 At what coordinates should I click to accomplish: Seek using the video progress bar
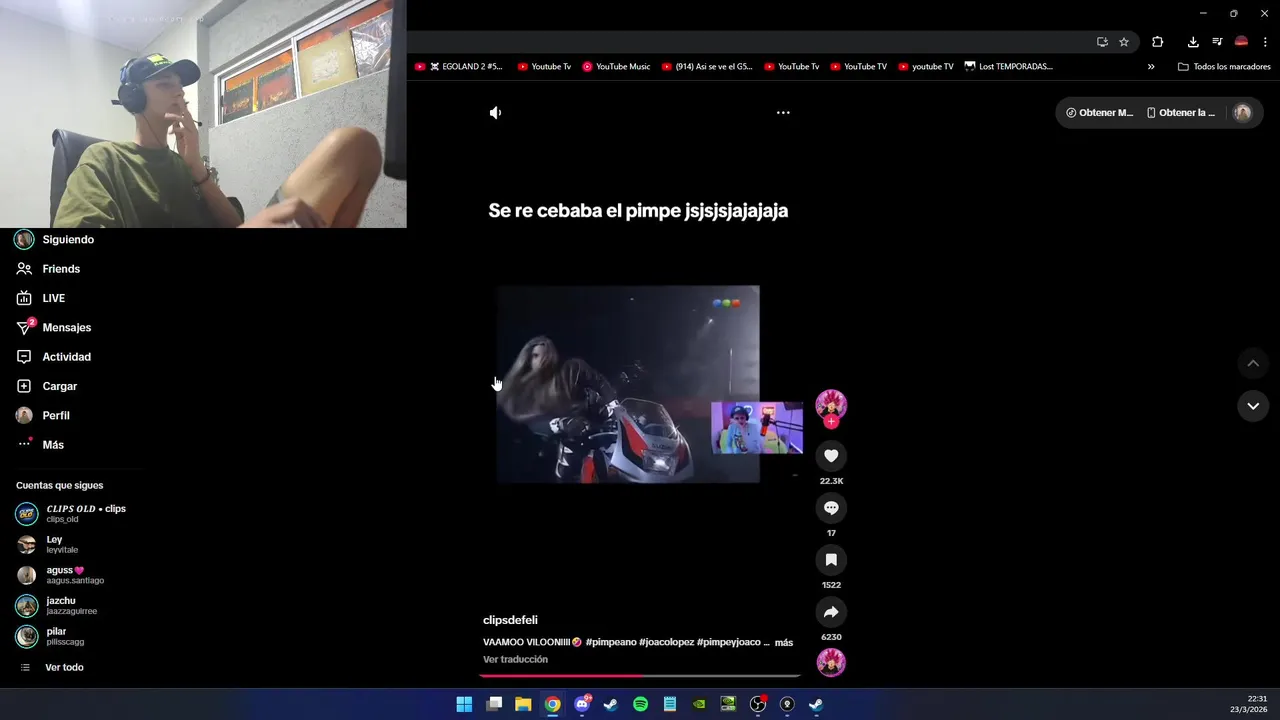(640, 676)
